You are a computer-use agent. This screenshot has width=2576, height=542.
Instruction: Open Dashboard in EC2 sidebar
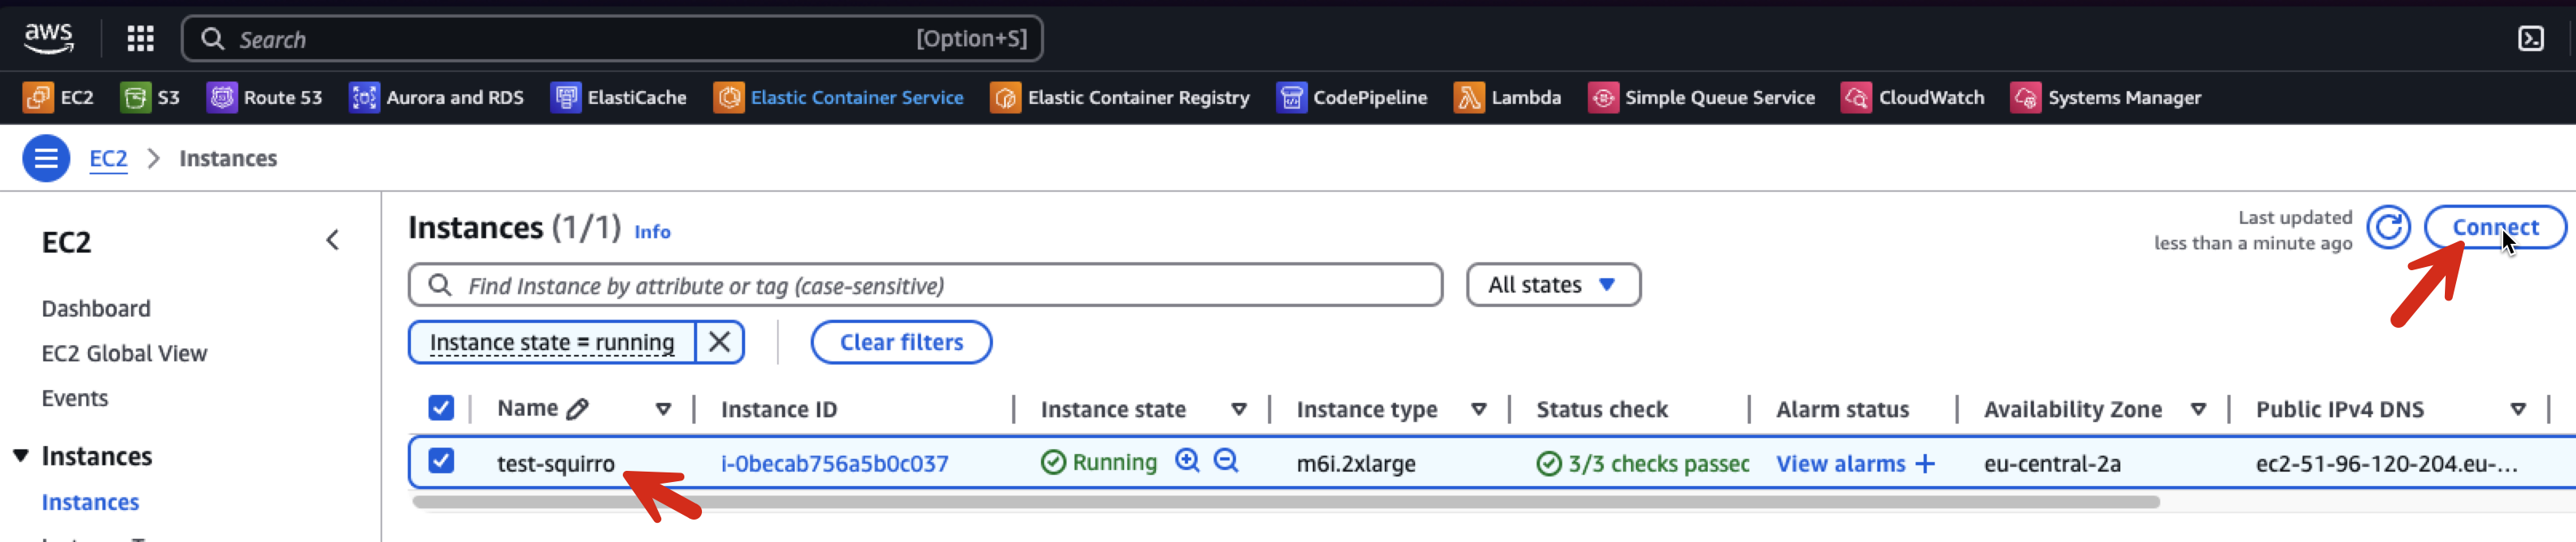point(96,309)
